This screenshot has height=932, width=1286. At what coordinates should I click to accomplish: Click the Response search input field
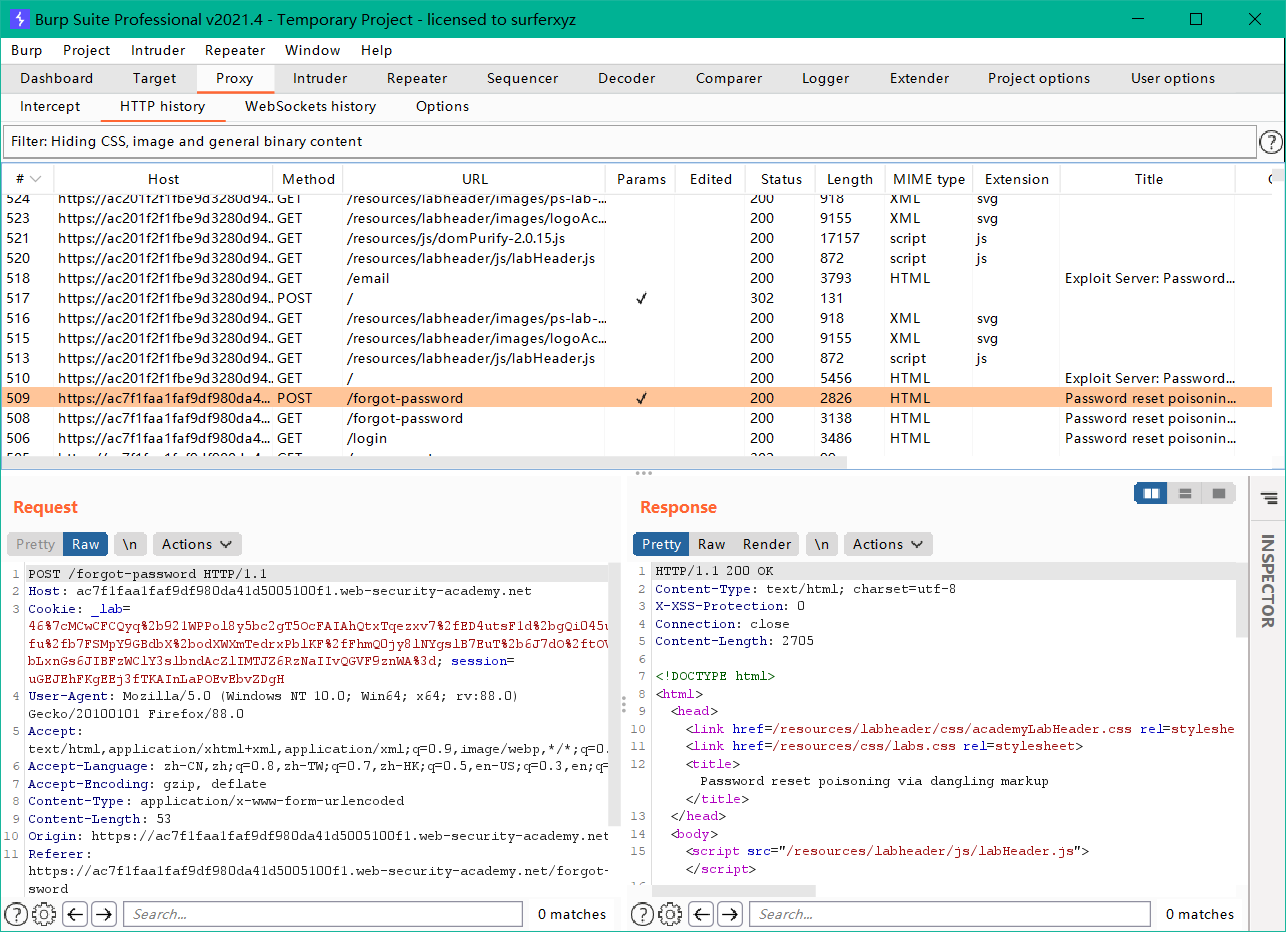[x=949, y=914]
